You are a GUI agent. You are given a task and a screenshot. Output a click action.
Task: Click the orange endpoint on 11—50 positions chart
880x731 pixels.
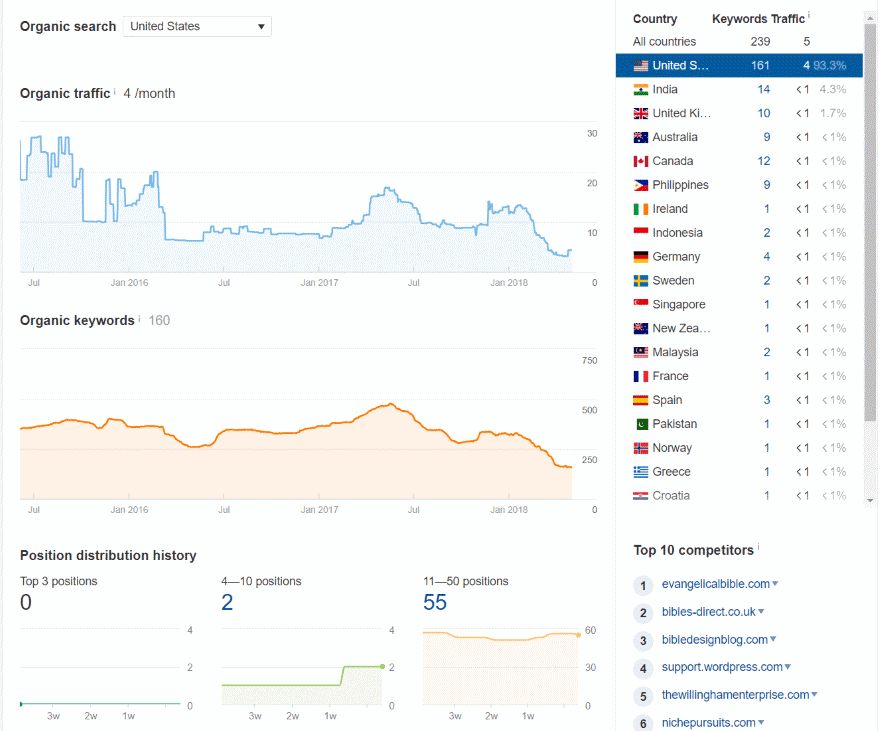click(x=579, y=635)
